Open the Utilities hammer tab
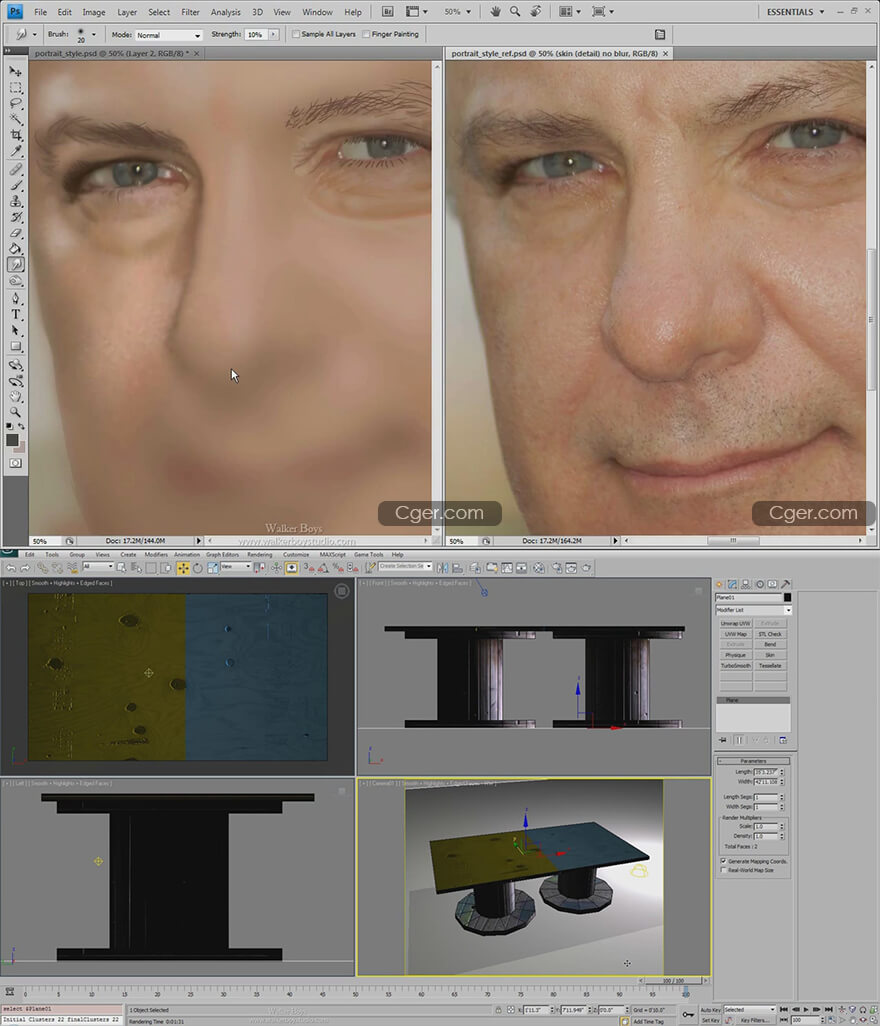Viewport: 880px width, 1026px height. point(786,584)
